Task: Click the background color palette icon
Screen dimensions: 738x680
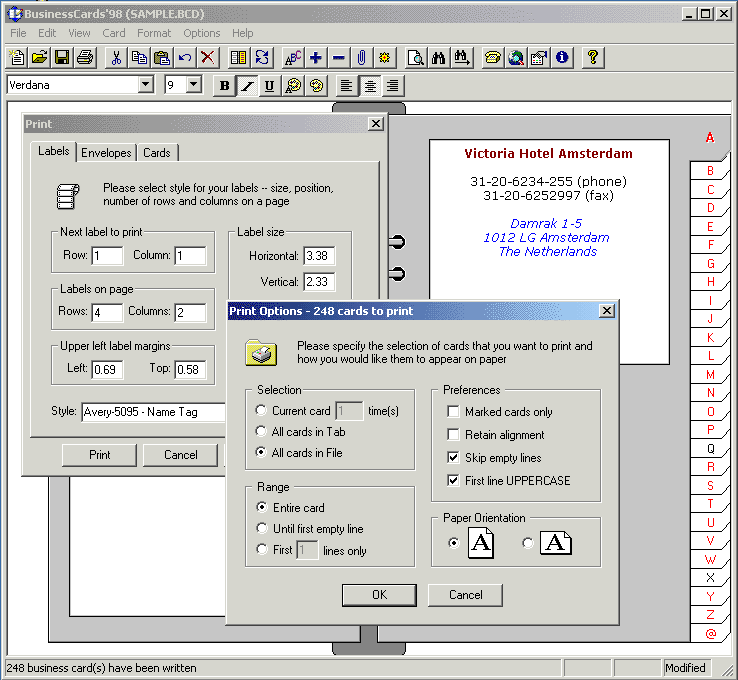Action: (x=316, y=86)
